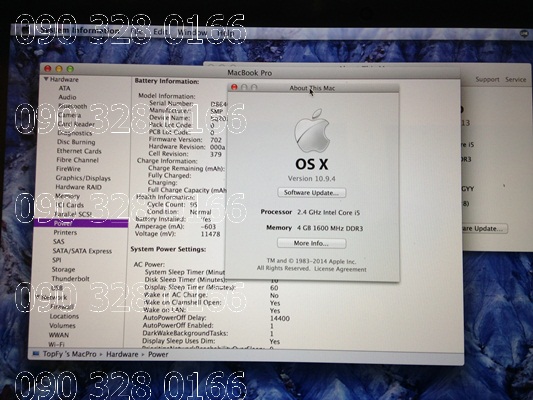The image size is (533, 400).
Task: Click the OS X version 10.9.4 text
Action: pyautogui.click(x=312, y=178)
